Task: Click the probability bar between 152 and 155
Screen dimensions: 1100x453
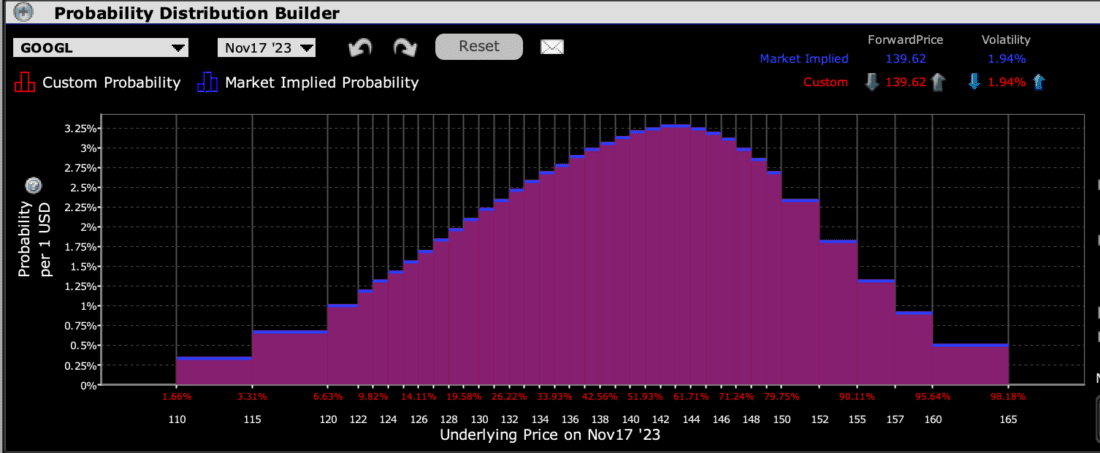Action: pos(838,313)
